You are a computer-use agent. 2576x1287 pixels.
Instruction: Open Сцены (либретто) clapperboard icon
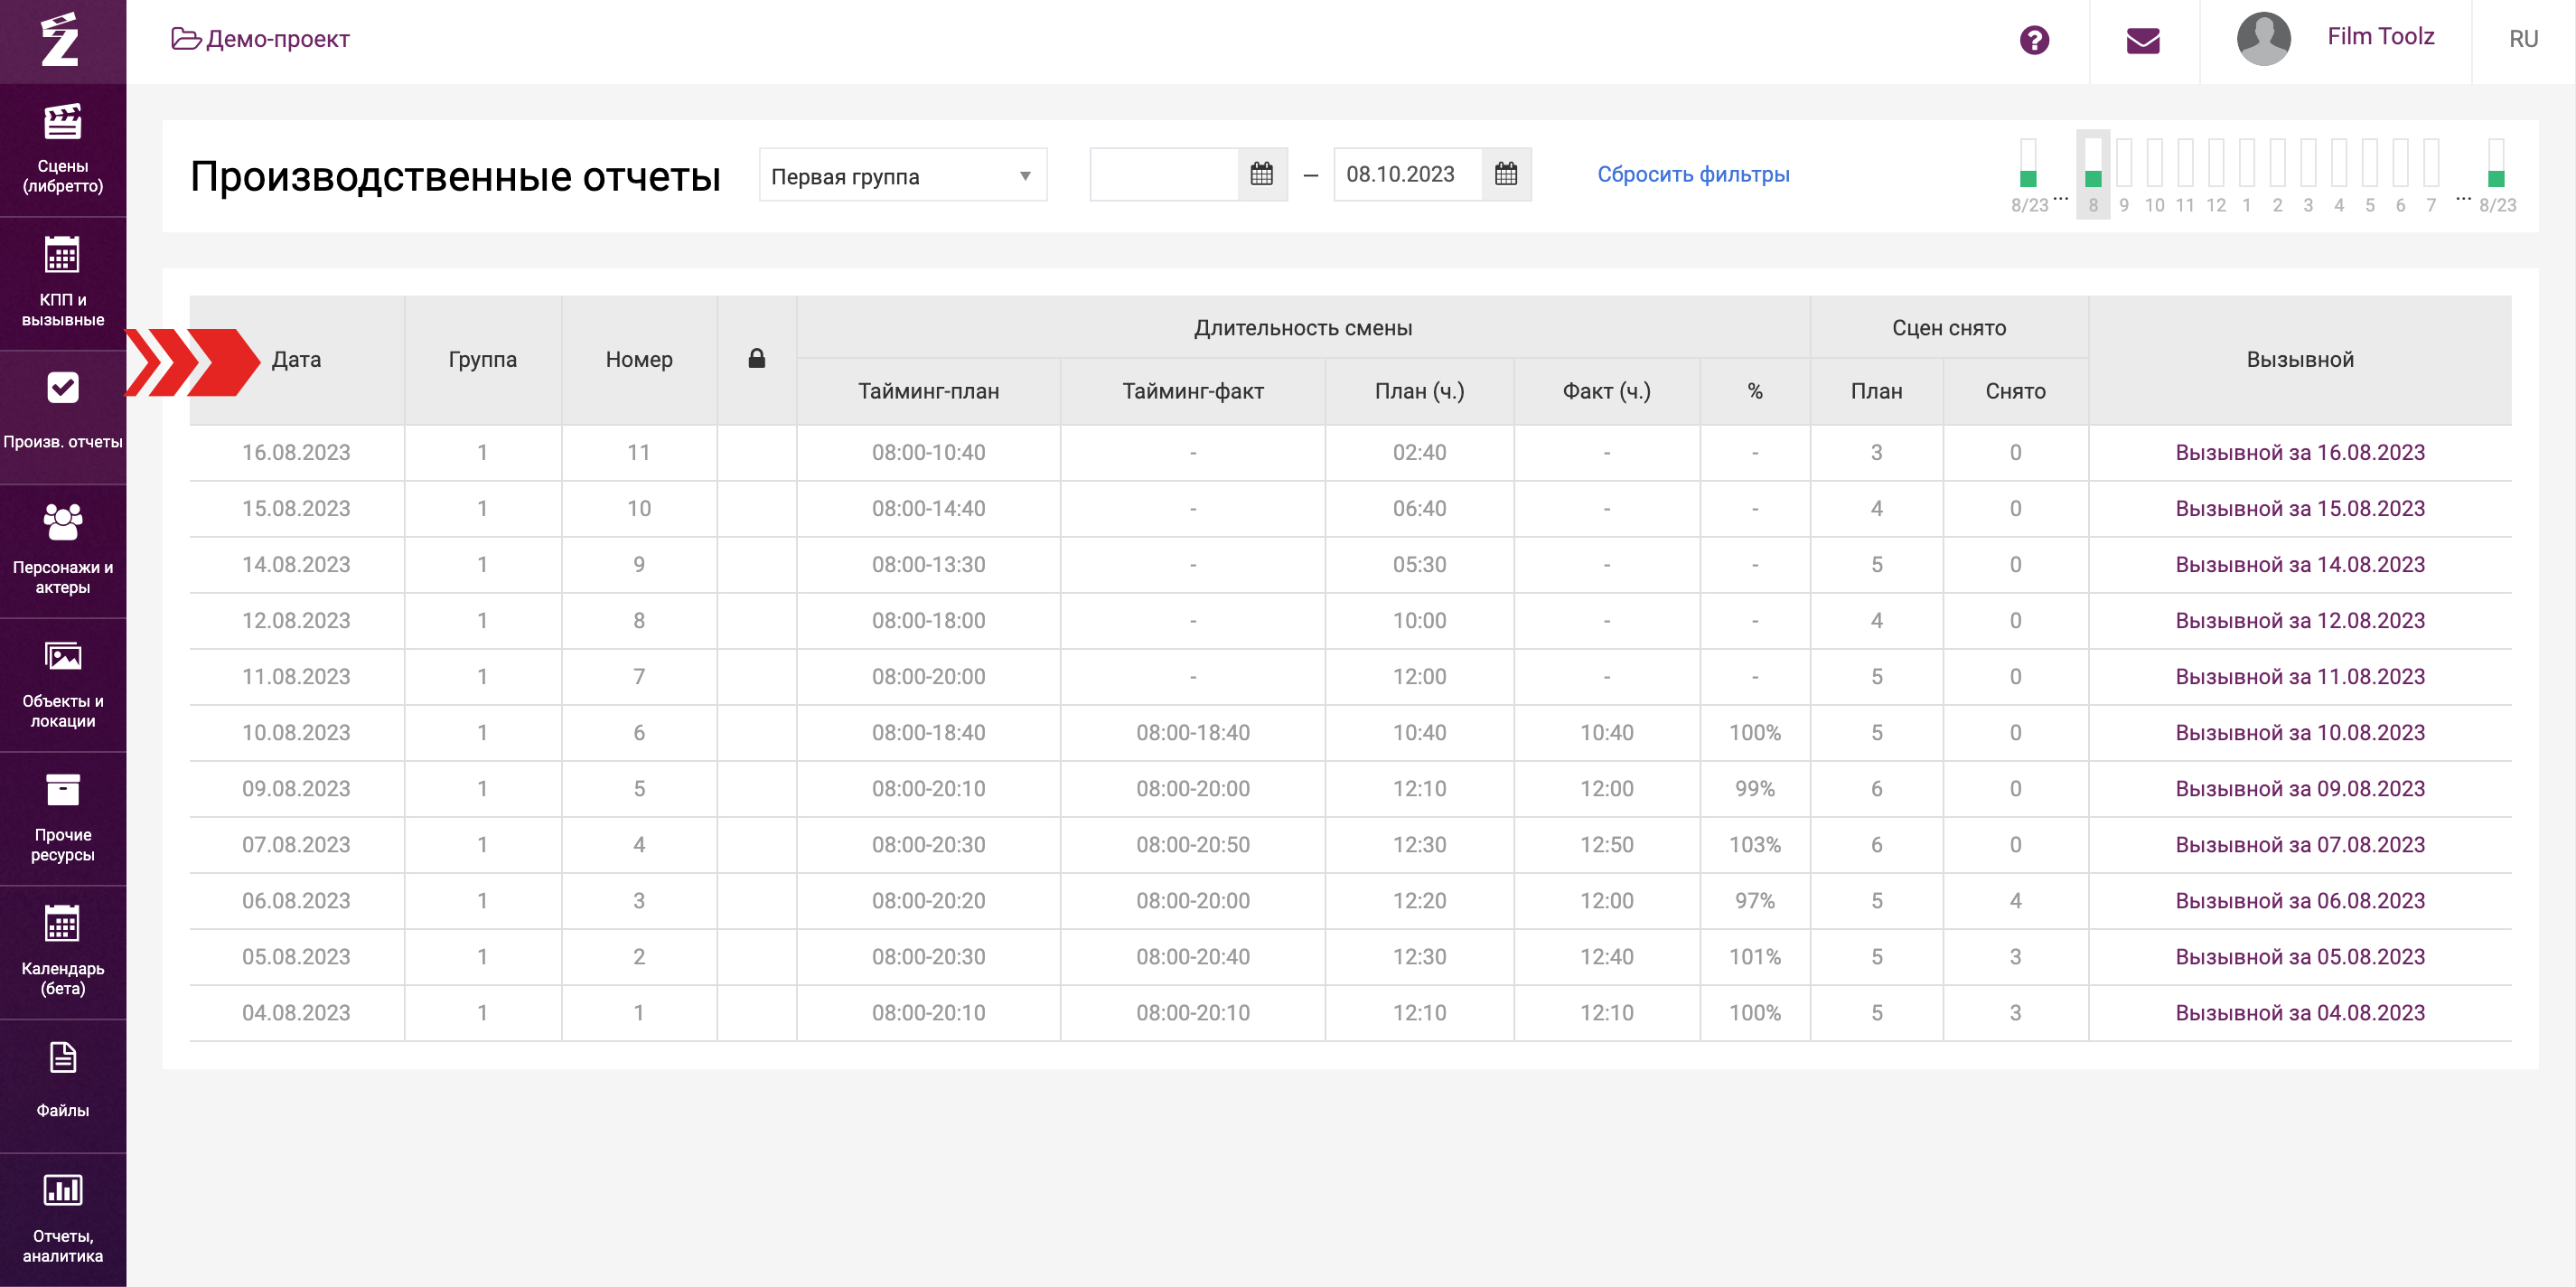(62, 122)
